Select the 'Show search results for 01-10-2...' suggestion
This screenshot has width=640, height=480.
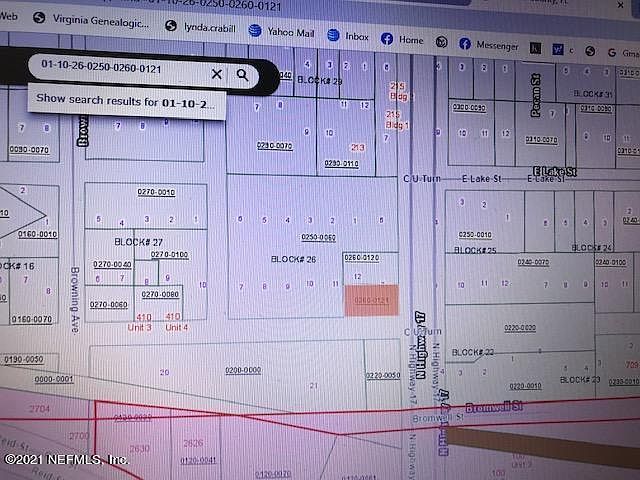coord(127,101)
